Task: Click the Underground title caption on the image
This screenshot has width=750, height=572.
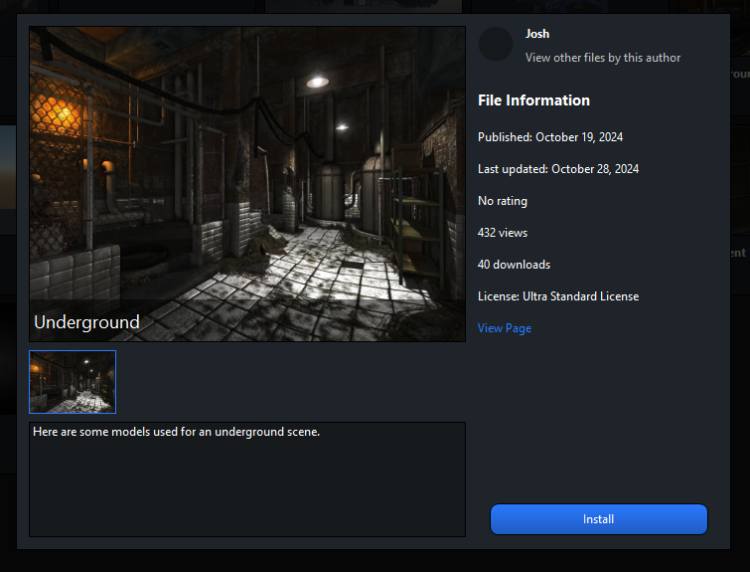Action: click(87, 322)
